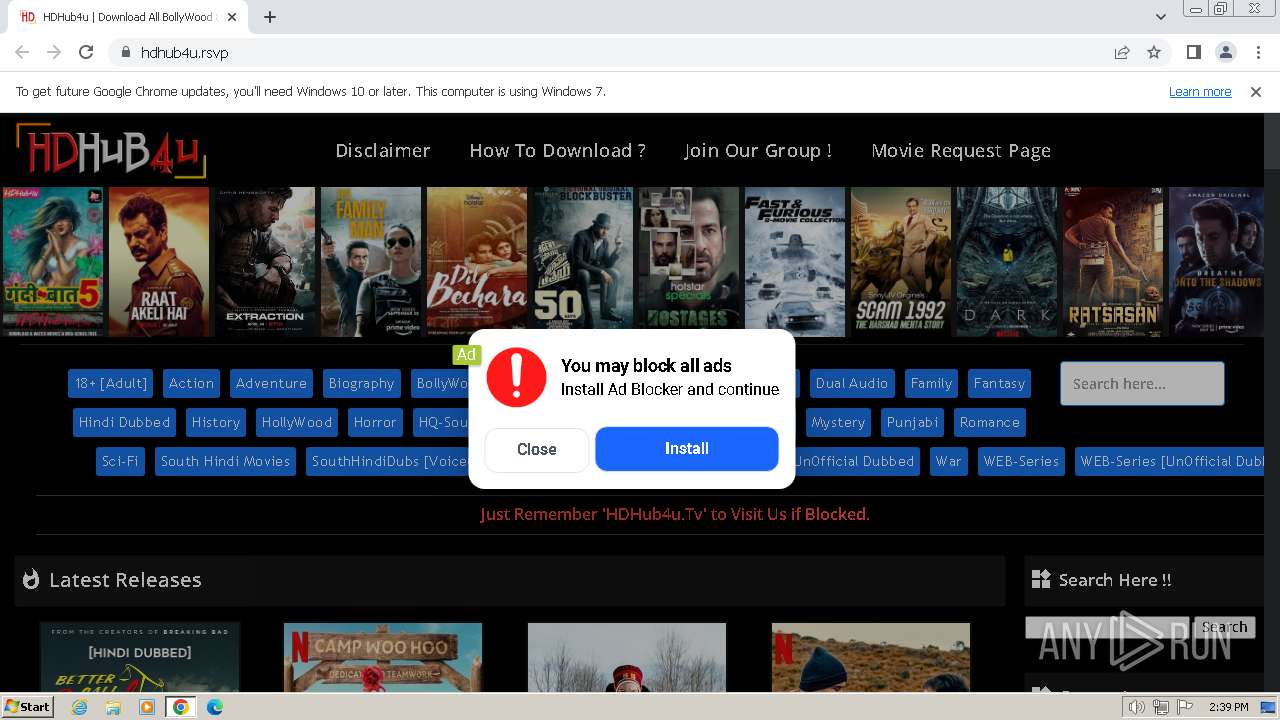Open the Disclaimer menu item
Image resolution: width=1280 pixels, height=720 pixels.
click(383, 151)
